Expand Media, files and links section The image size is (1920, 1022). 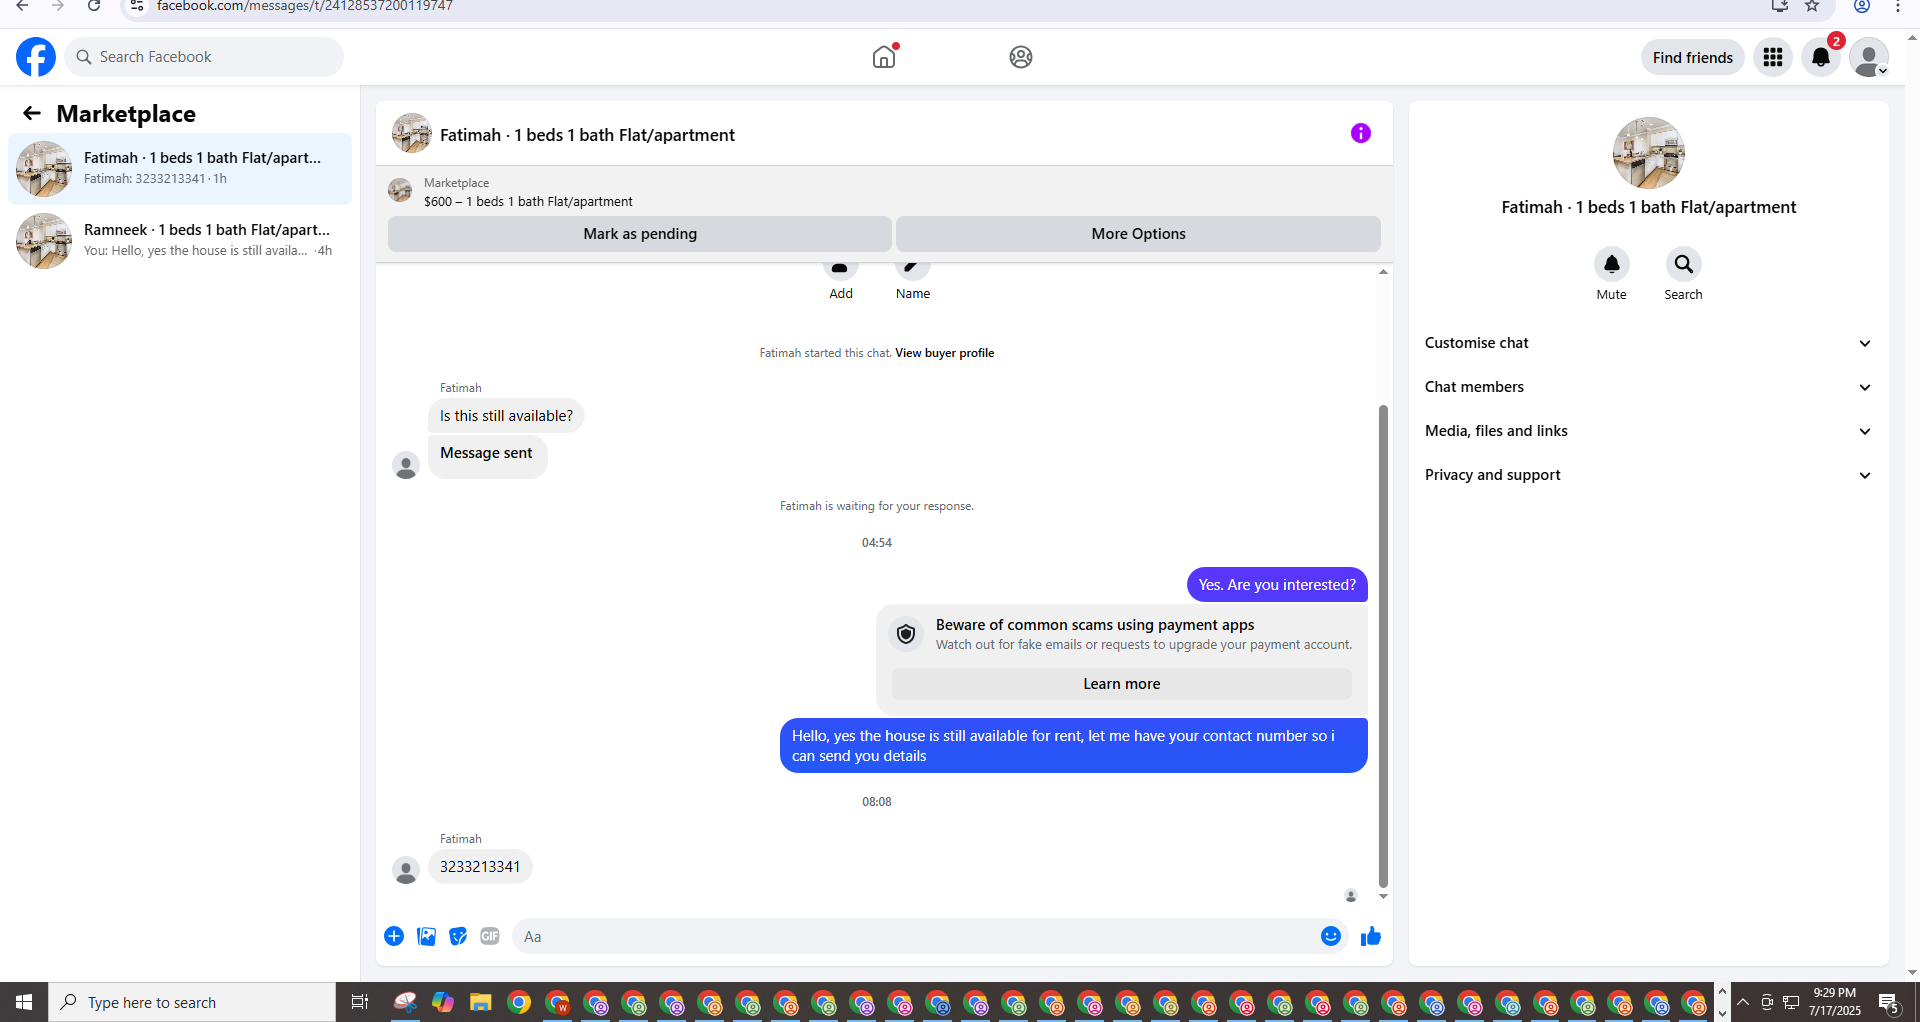pos(1648,431)
